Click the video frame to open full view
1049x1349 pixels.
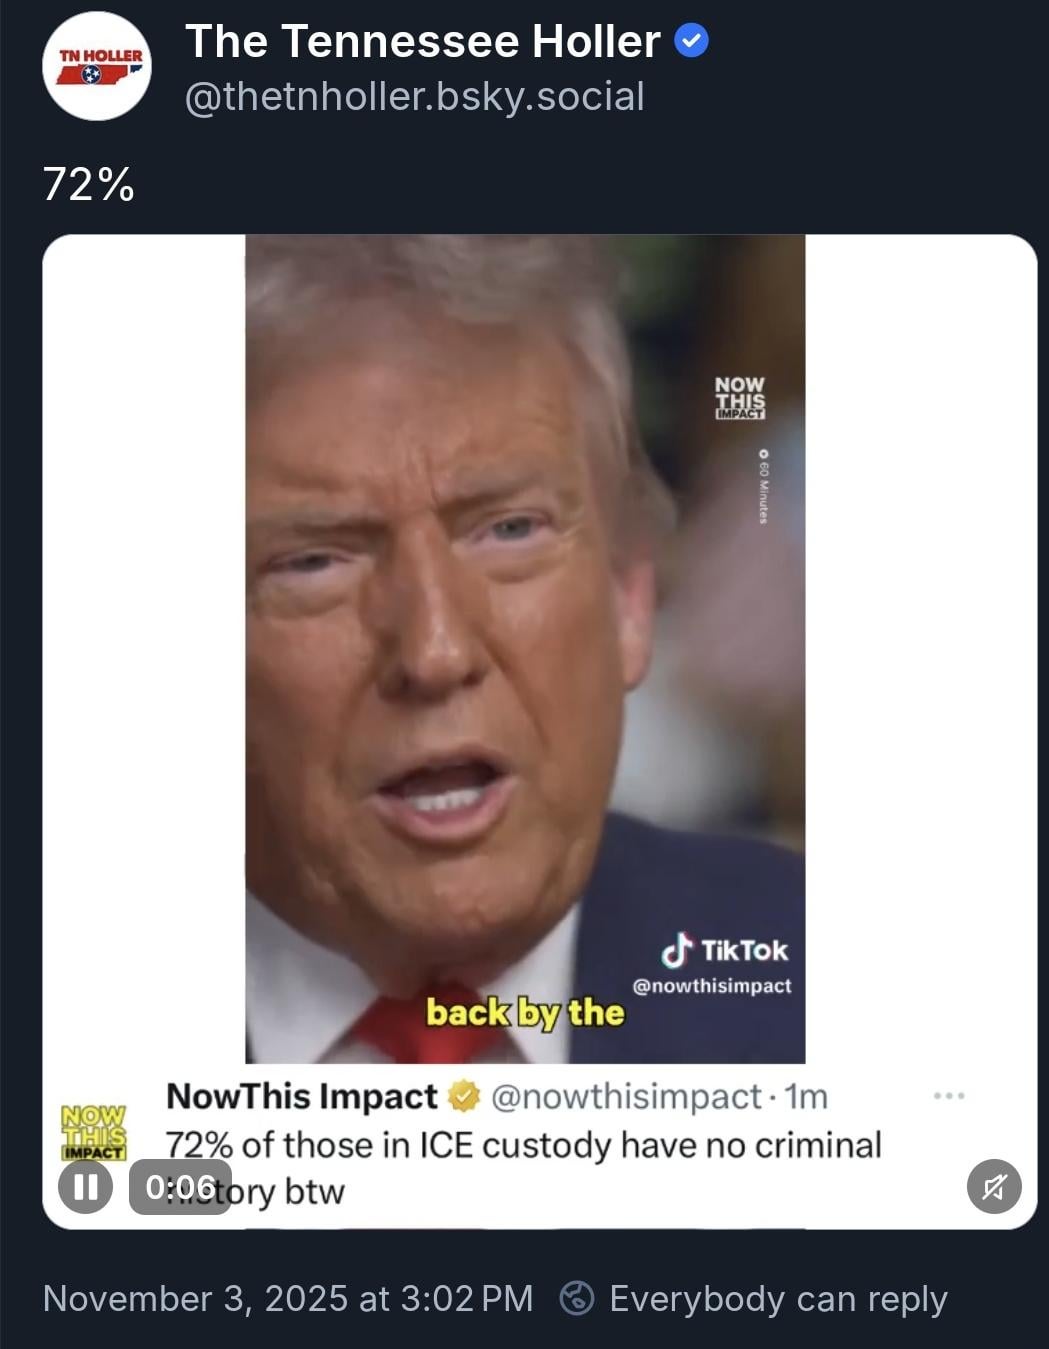(525, 648)
